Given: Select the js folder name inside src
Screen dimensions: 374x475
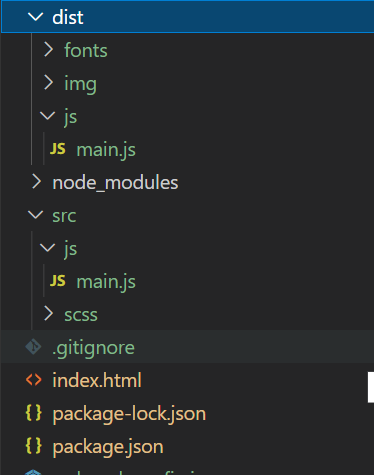Looking at the screenshot, I should point(70,249).
